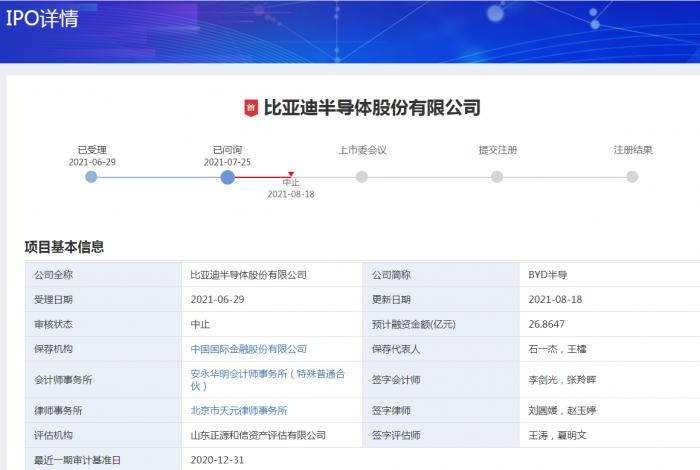Click the 预计融资金额(亿元) label cell
700x470 pixels.
pyautogui.click(x=441, y=324)
